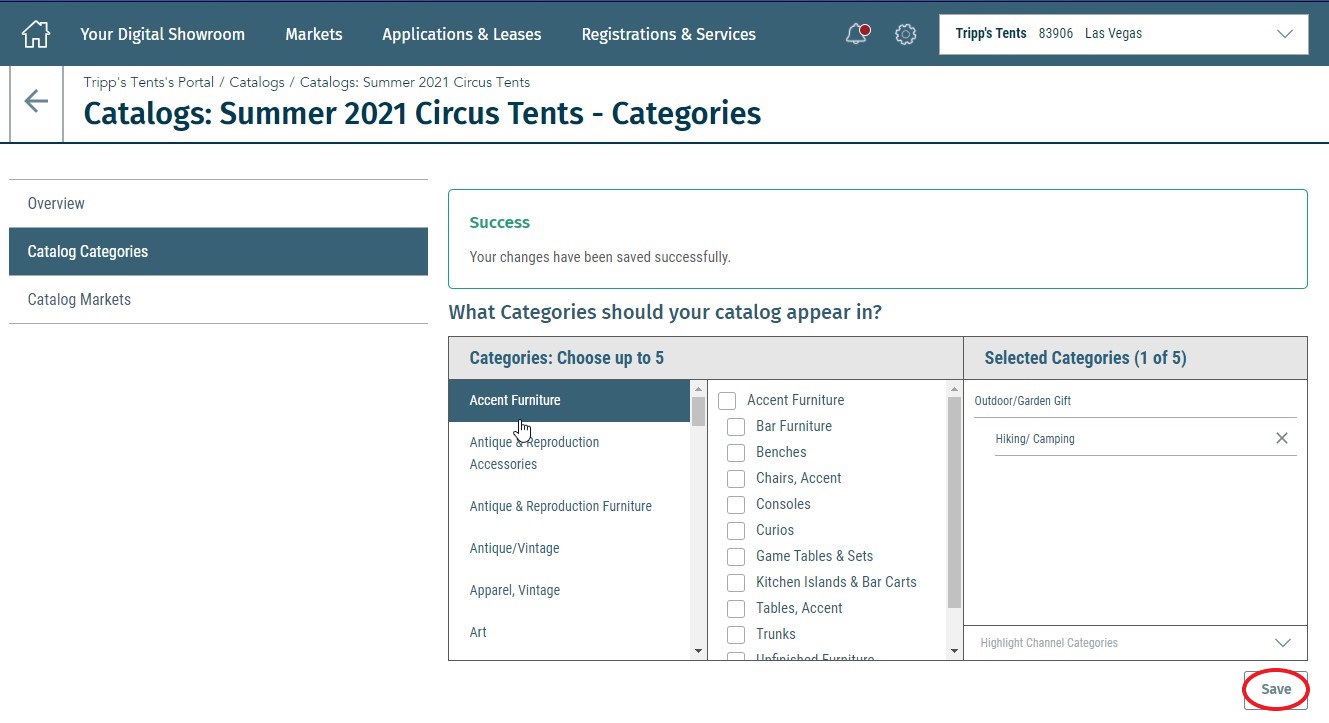The width and height of the screenshot is (1329, 723).
Task: Remove the Hiking/ Camping selected category
Action: (x=1281, y=439)
